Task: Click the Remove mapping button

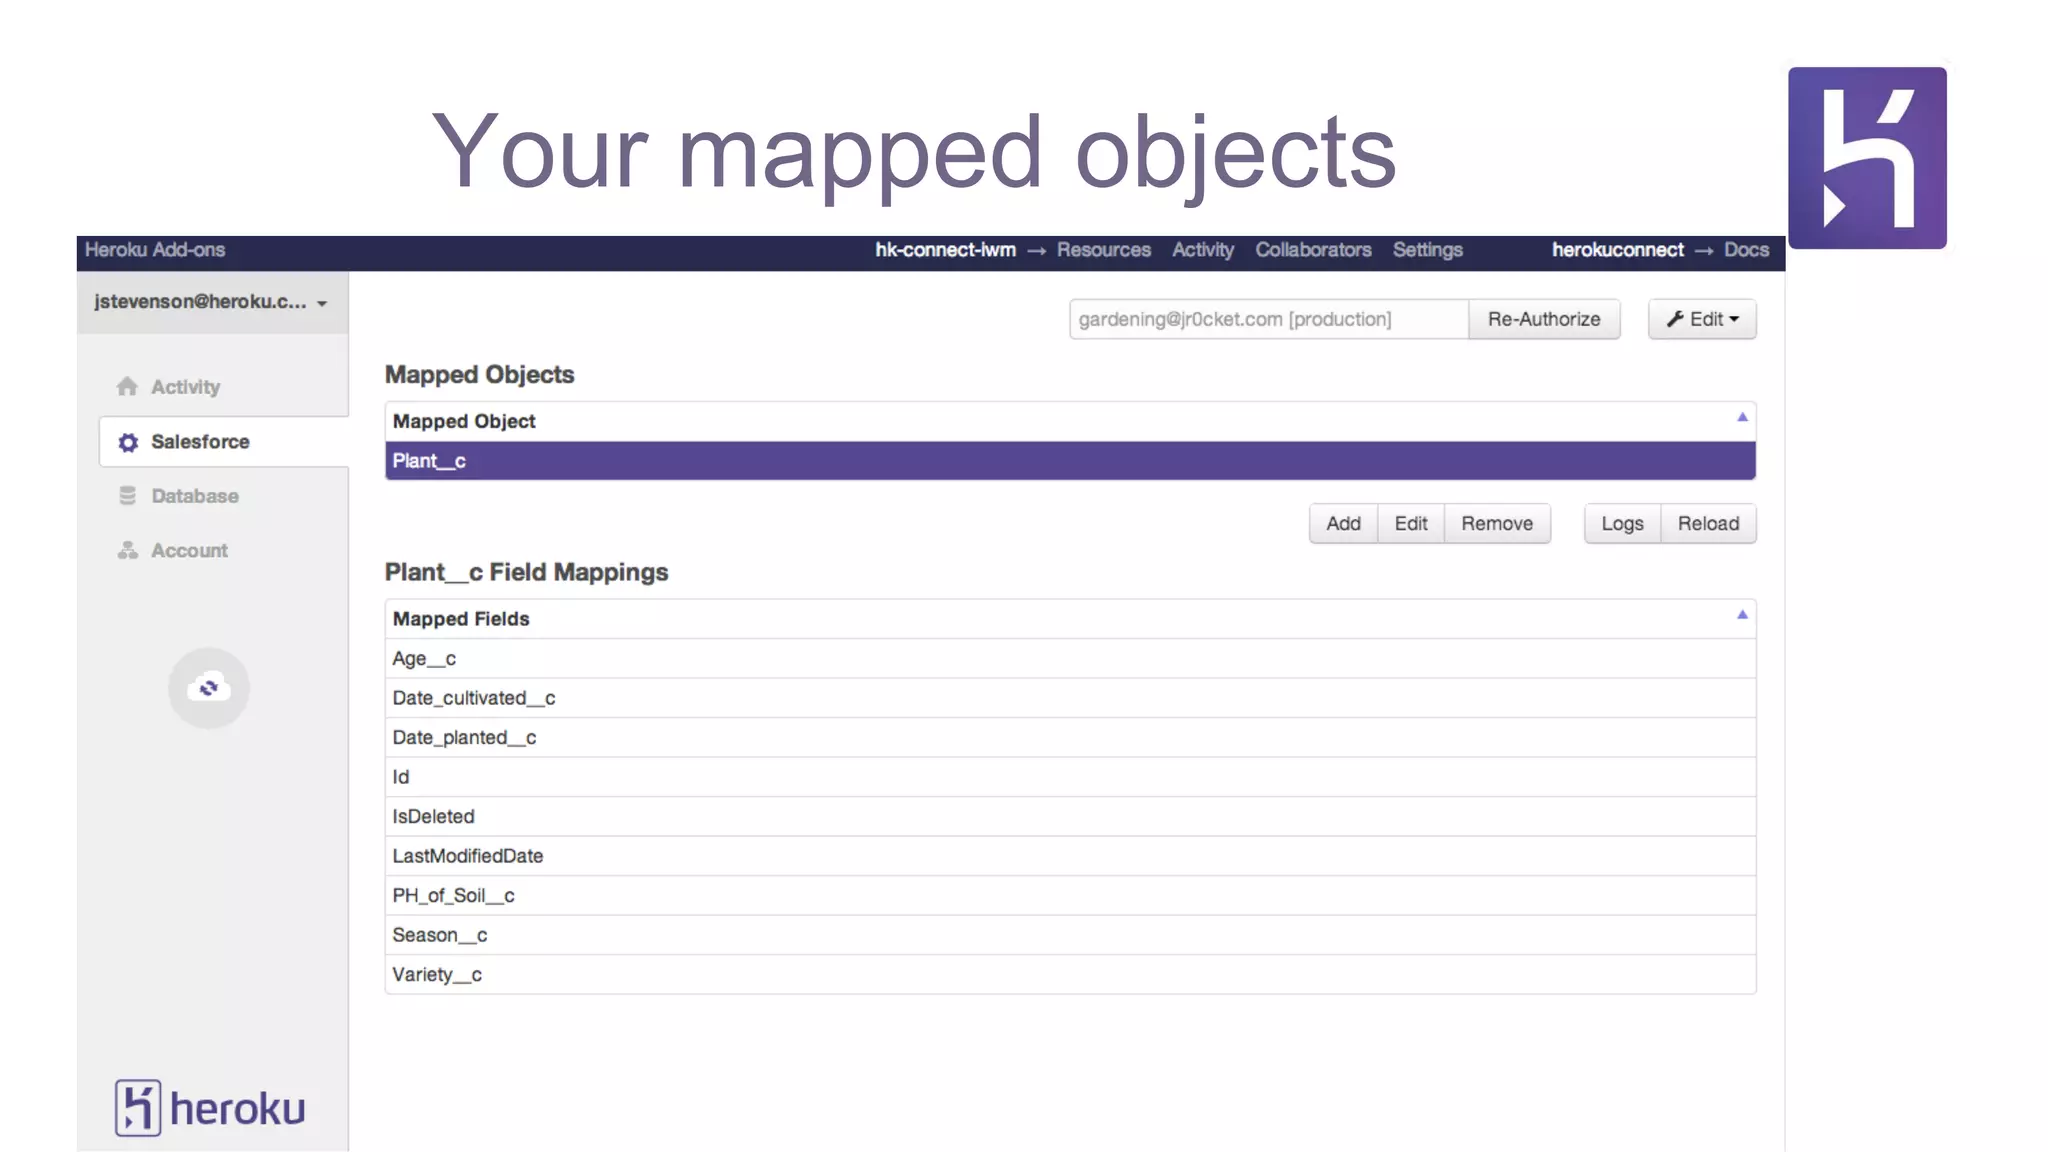Action: coord(1497,523)
